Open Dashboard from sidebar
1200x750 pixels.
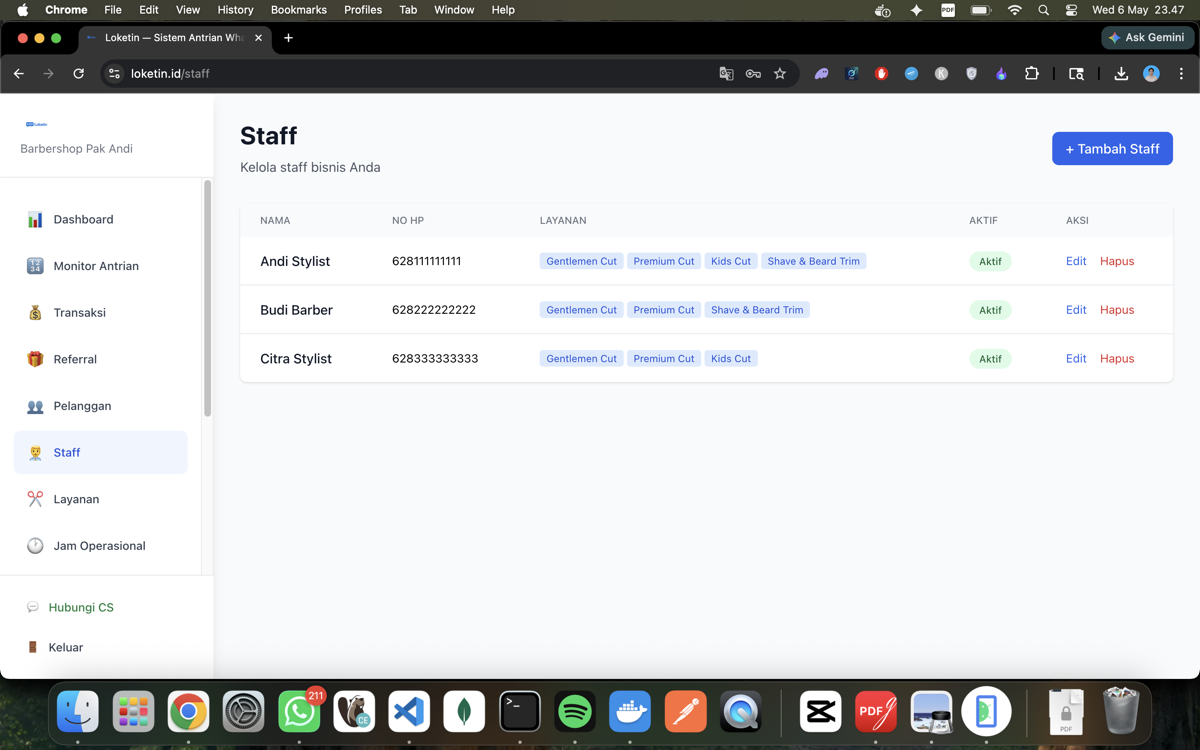click(100, 219)
